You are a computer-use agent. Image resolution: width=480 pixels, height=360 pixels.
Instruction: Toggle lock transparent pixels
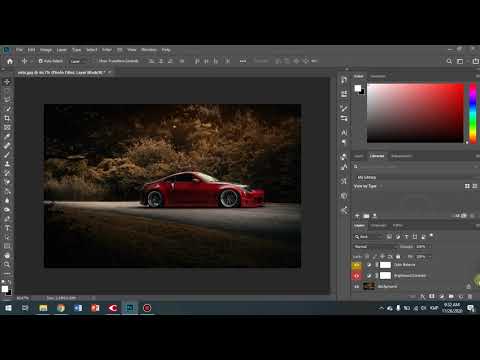pyautogui.click(x=367, y=257)
